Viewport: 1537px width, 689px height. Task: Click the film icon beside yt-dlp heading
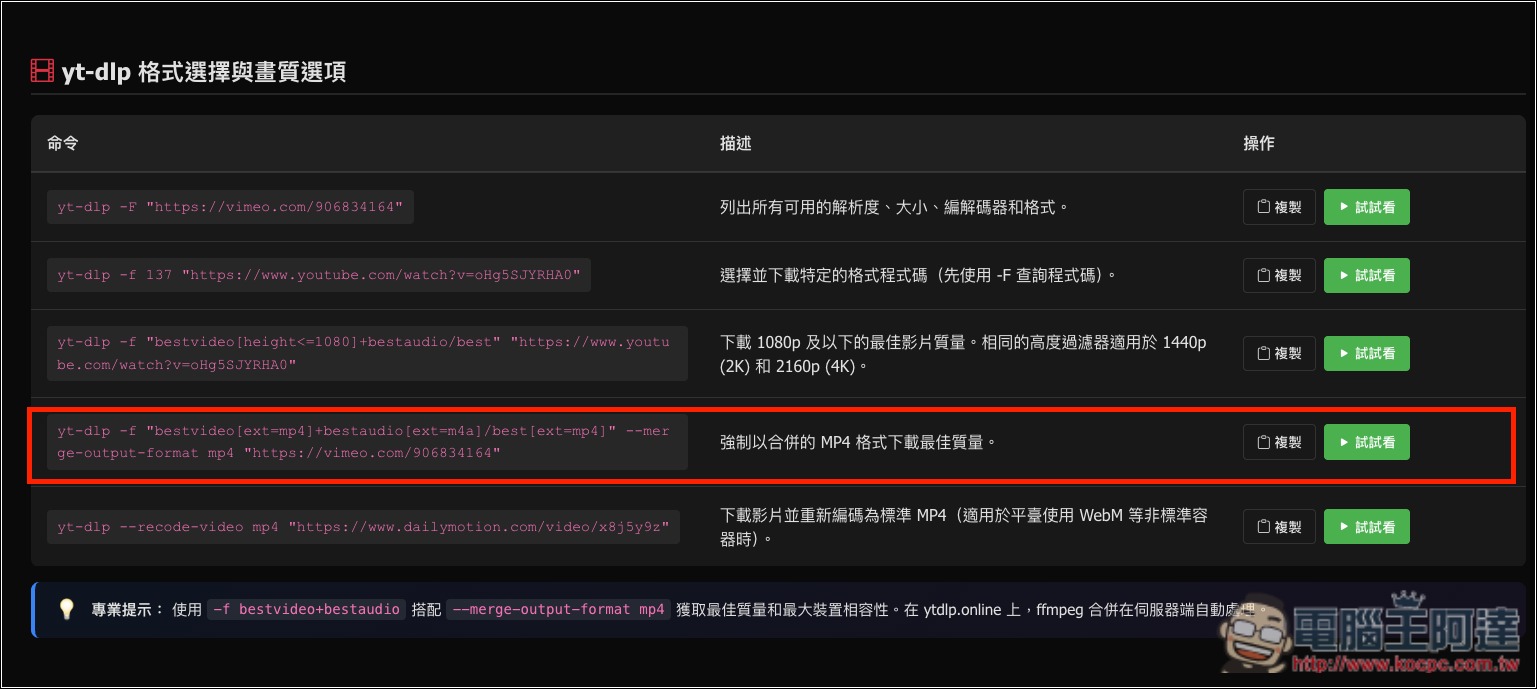tap(42, 72)
